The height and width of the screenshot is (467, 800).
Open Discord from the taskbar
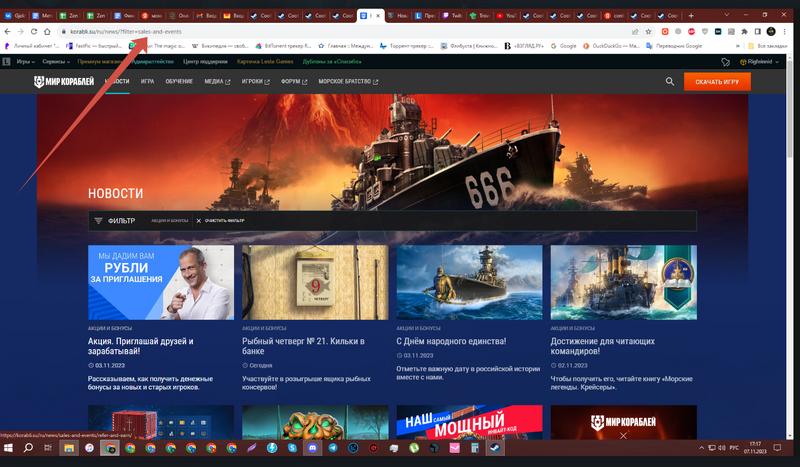312,448
